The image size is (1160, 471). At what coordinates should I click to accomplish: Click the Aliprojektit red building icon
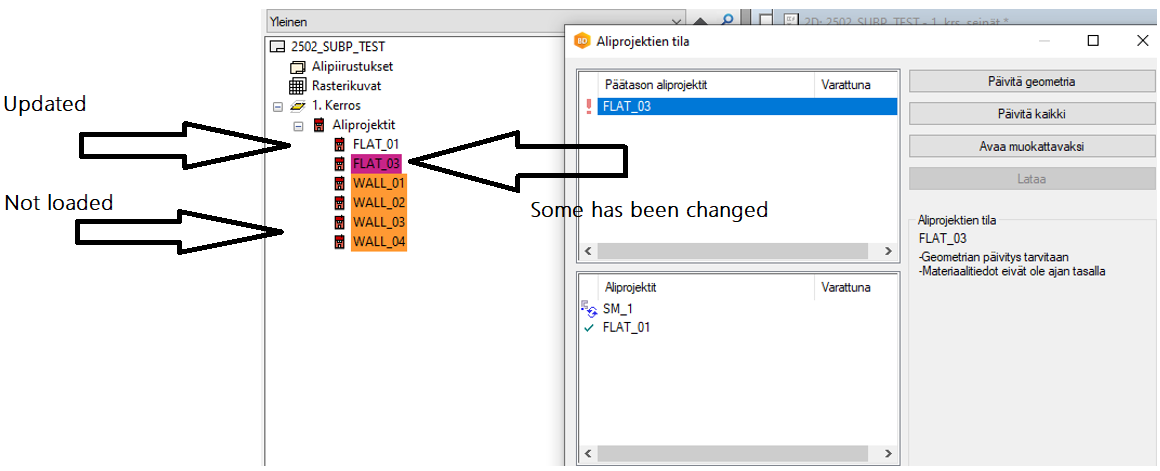(x=319, y=125)
